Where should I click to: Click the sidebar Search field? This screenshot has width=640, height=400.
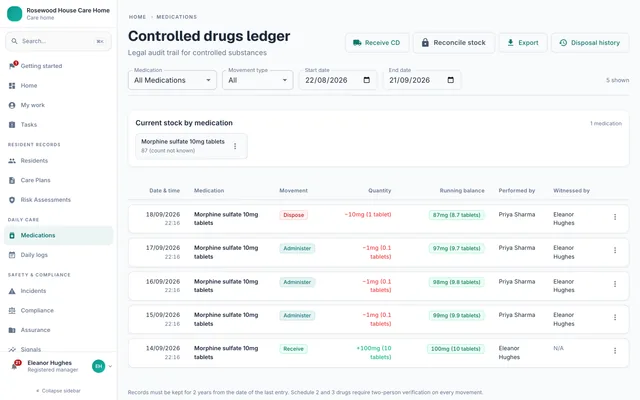pyautogui.click(x=58, y=41)
